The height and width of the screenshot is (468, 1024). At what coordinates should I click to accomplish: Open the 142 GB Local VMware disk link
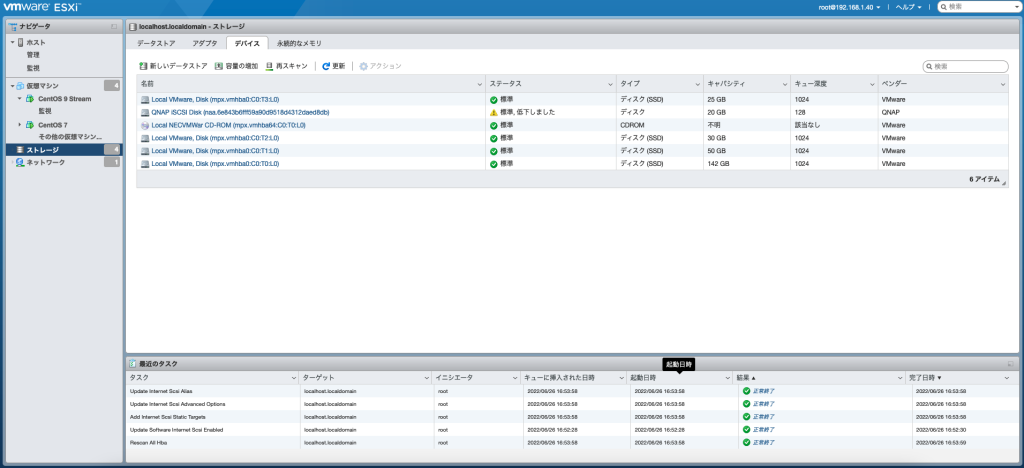click(215, 163)
